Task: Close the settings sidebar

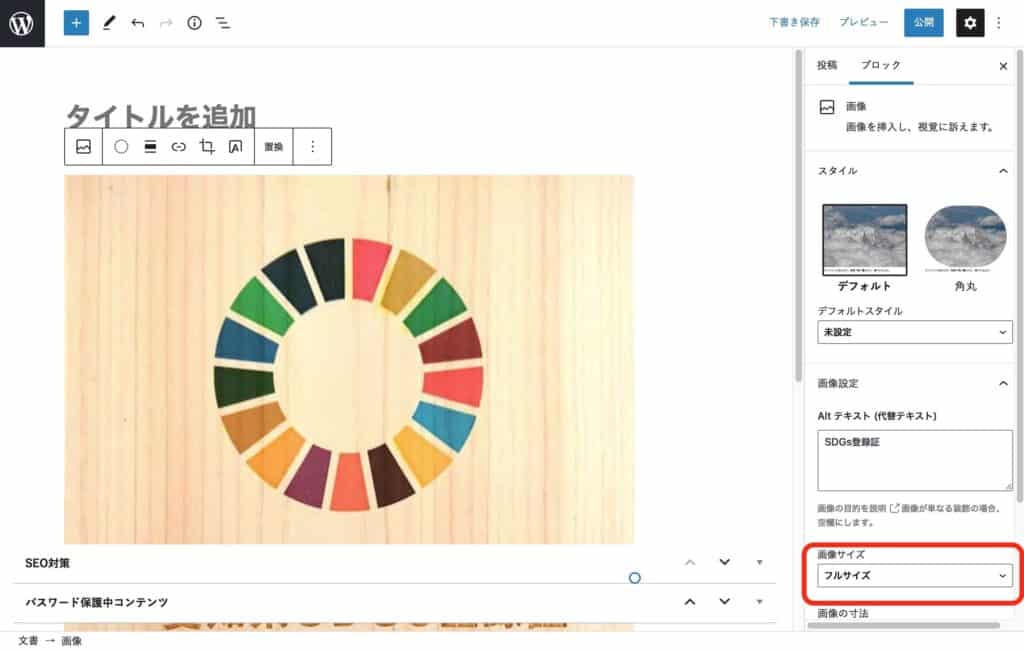Action: click(x=1003, y=66)
